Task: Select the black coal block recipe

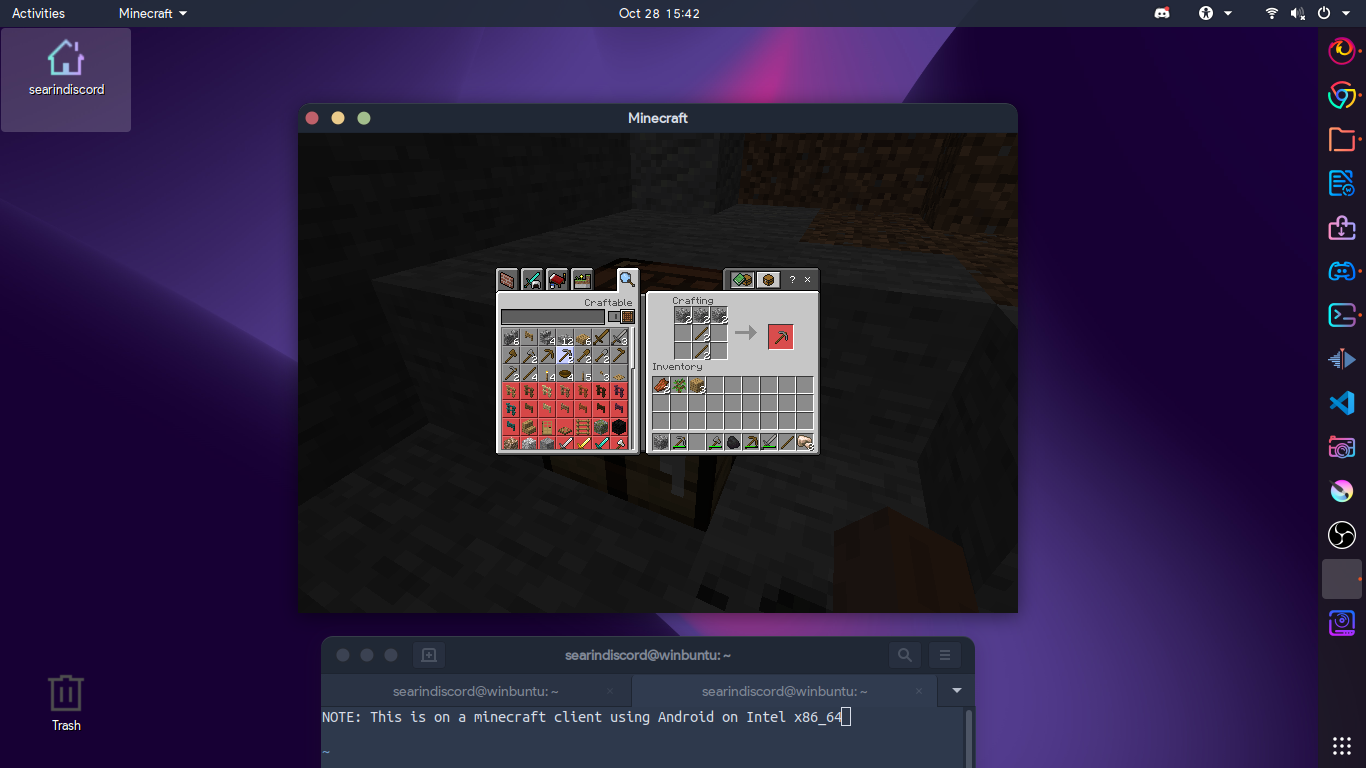Action: point(619,427)
